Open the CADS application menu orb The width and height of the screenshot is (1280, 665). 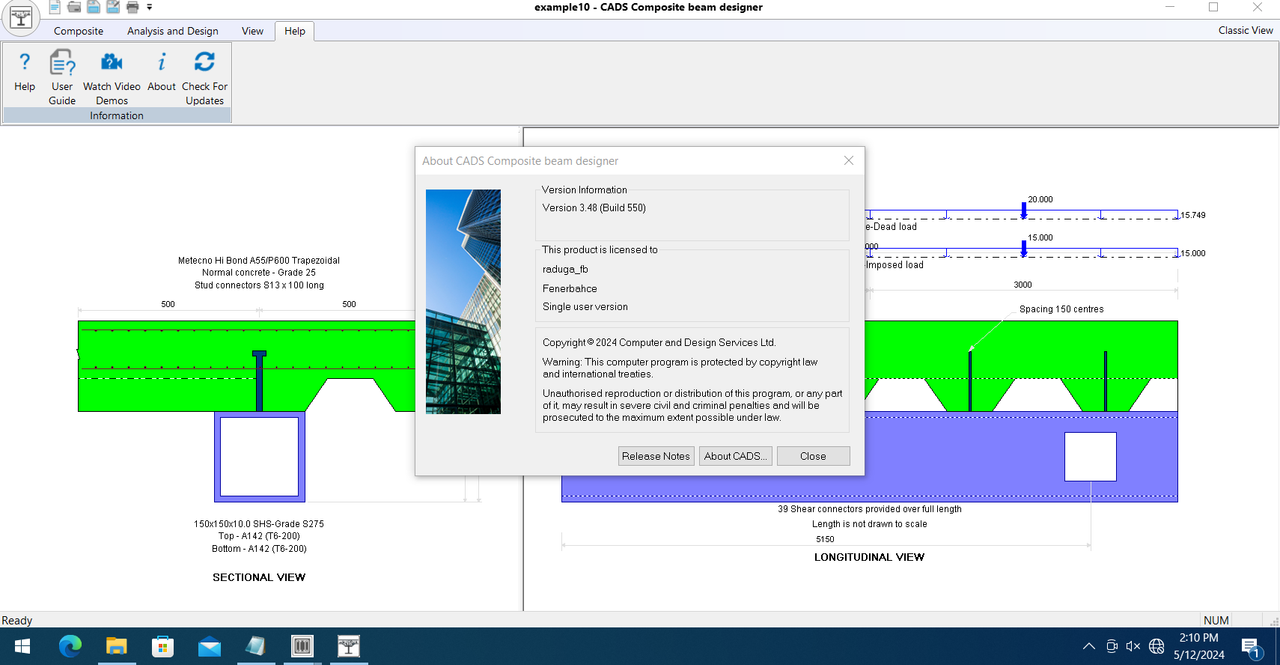pyautogui.click(x=19, y=19)
